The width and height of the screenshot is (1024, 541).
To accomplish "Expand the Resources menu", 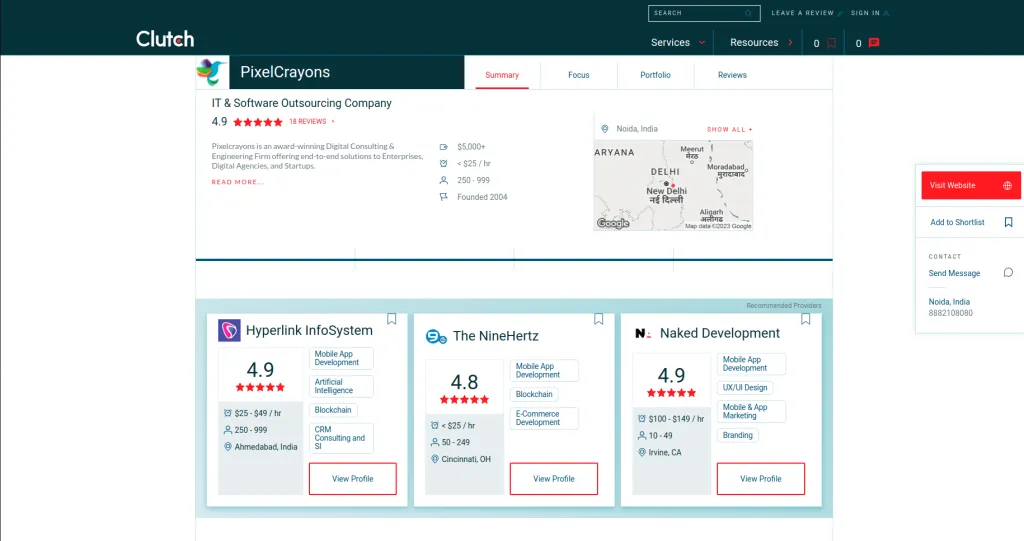I will coord(761,42).
